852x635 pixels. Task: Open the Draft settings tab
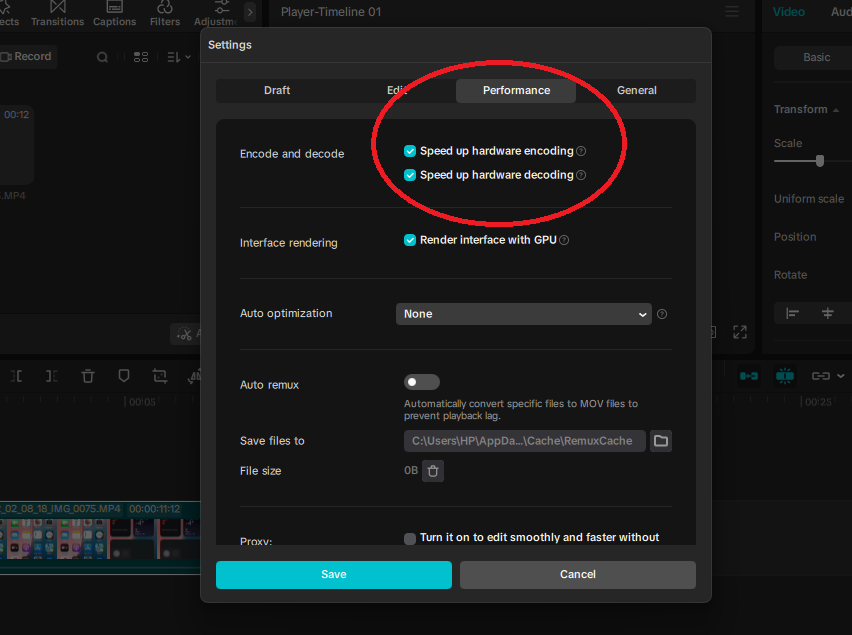coord(277,91)
